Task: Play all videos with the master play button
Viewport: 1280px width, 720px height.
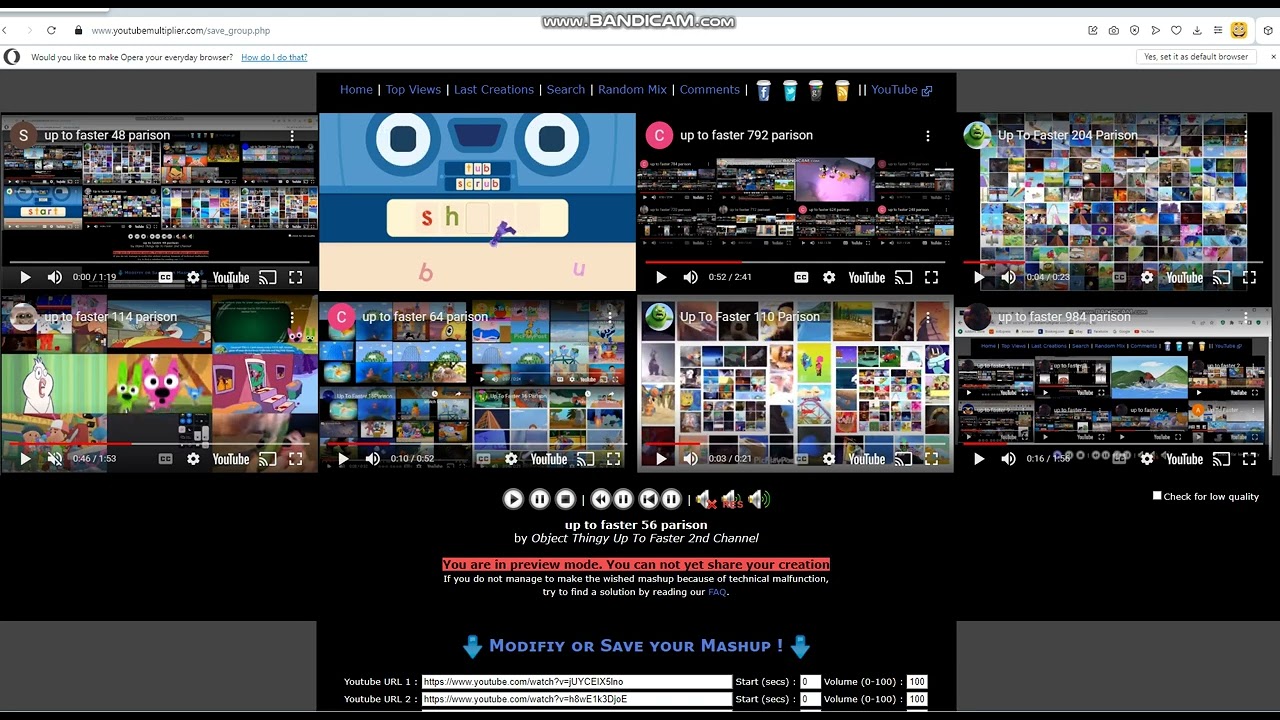Action: point(513,499)
